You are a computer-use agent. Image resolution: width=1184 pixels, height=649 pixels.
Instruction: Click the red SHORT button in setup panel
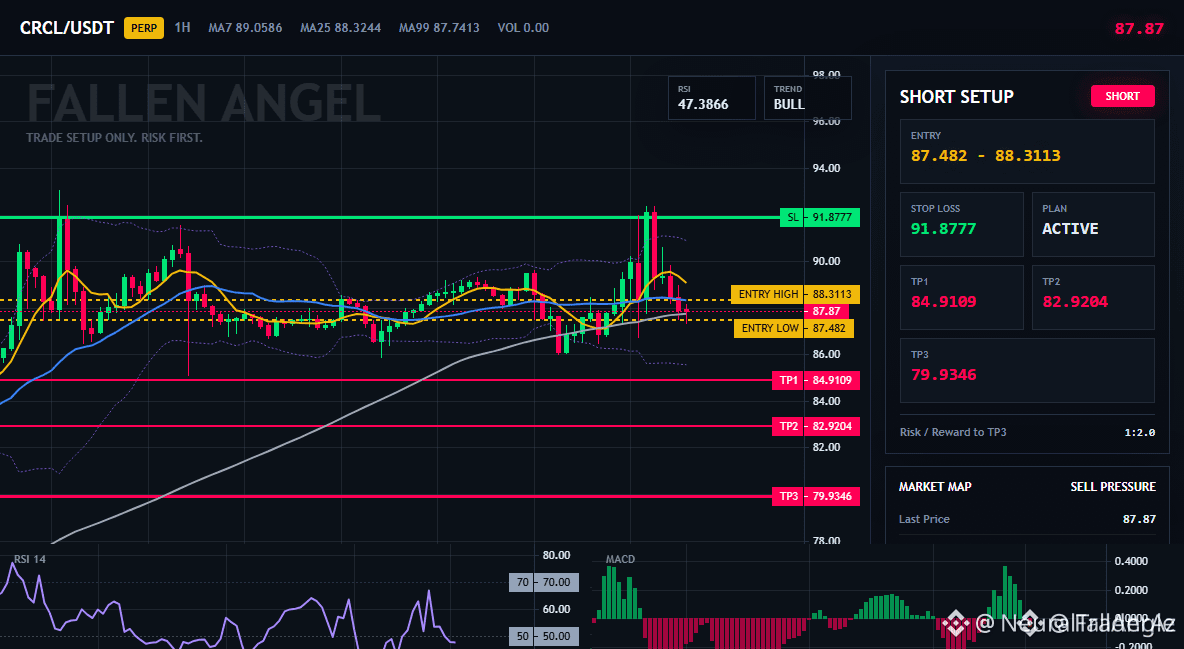pyautogui.click(x=1122, y=96)
